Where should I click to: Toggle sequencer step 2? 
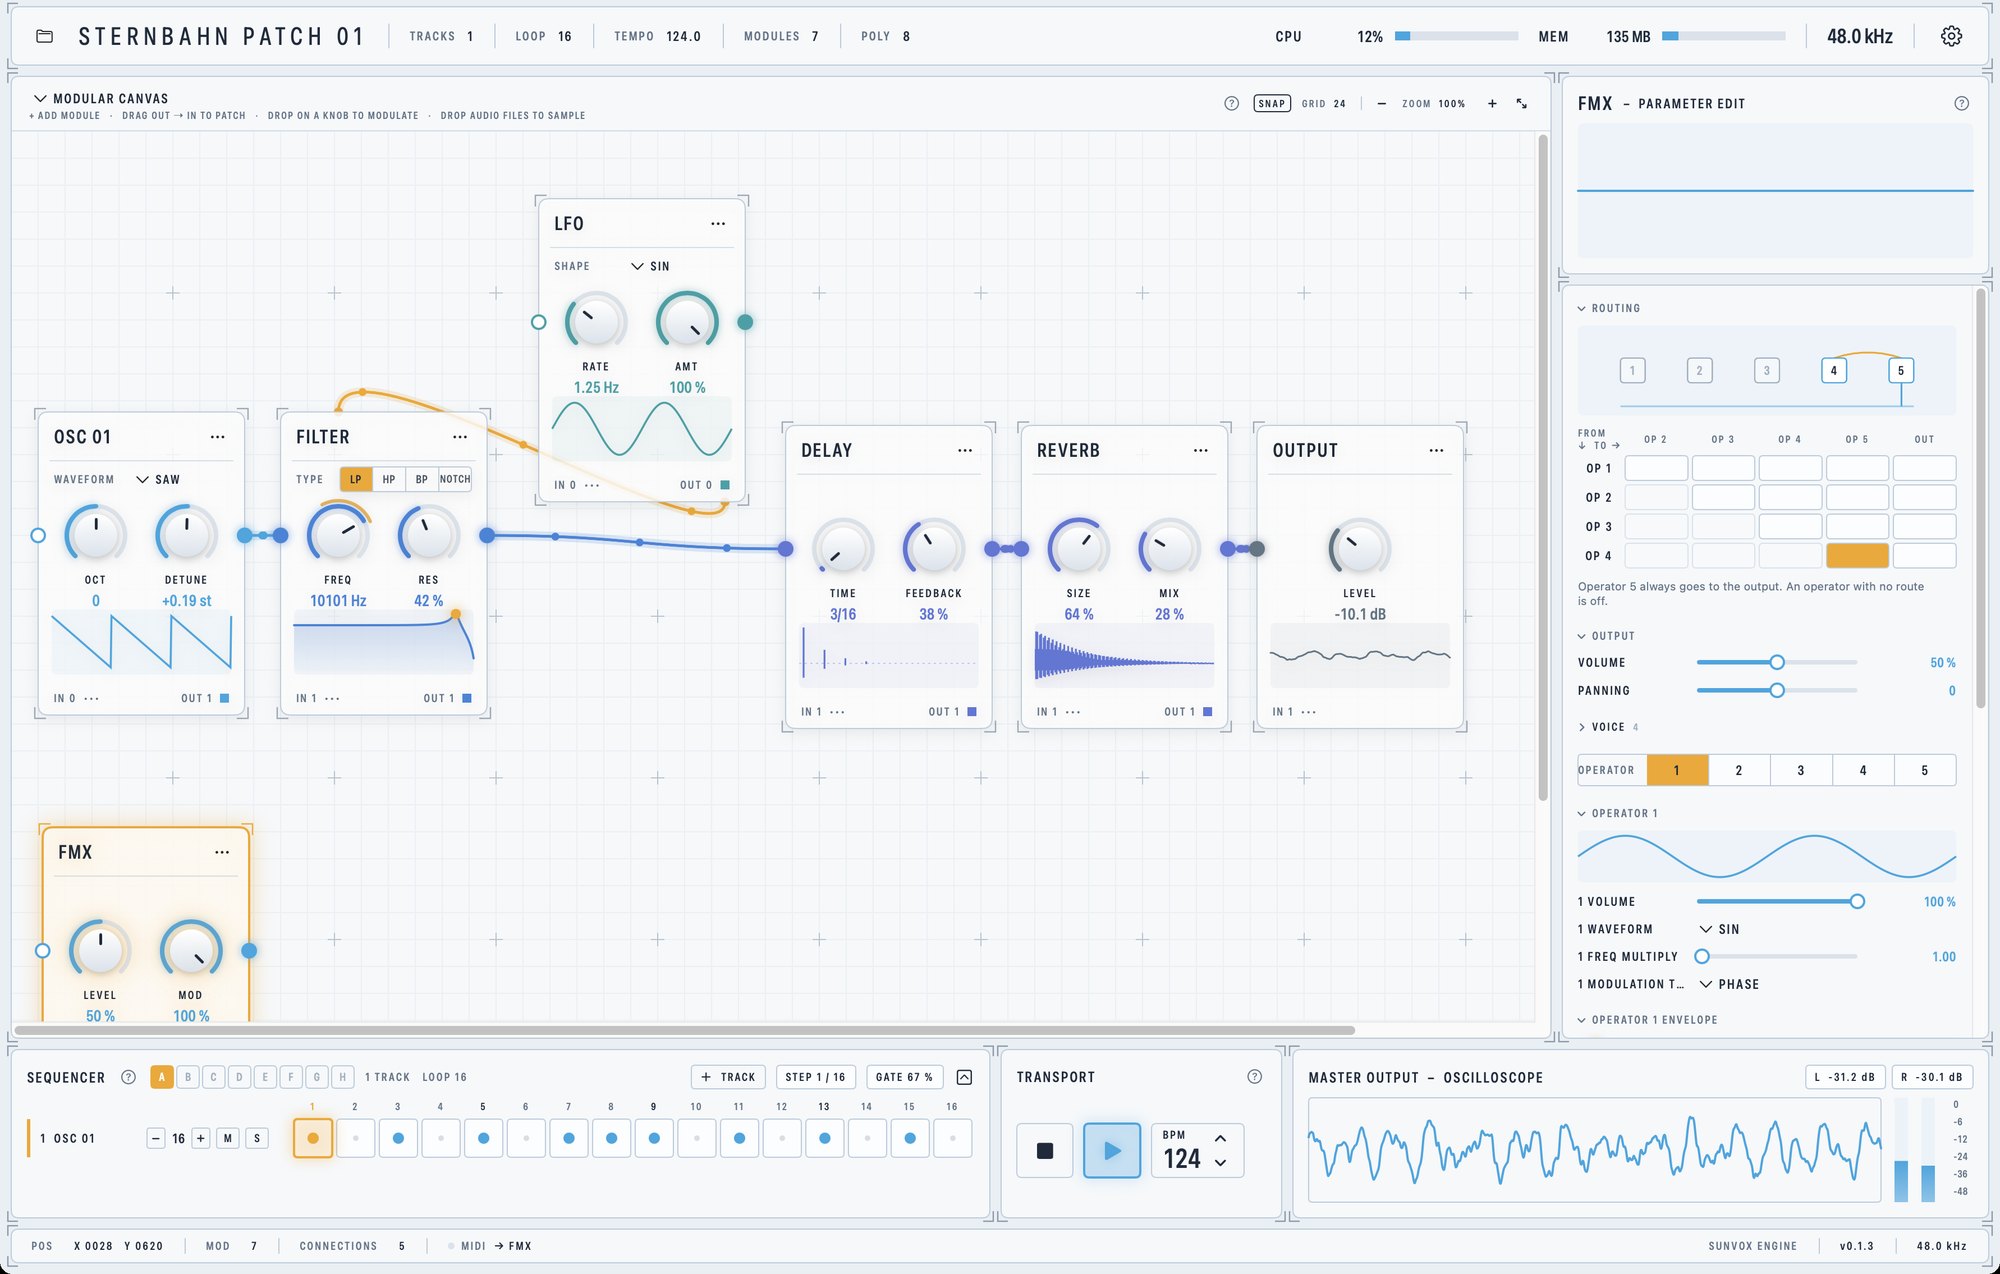(355, 1138)
